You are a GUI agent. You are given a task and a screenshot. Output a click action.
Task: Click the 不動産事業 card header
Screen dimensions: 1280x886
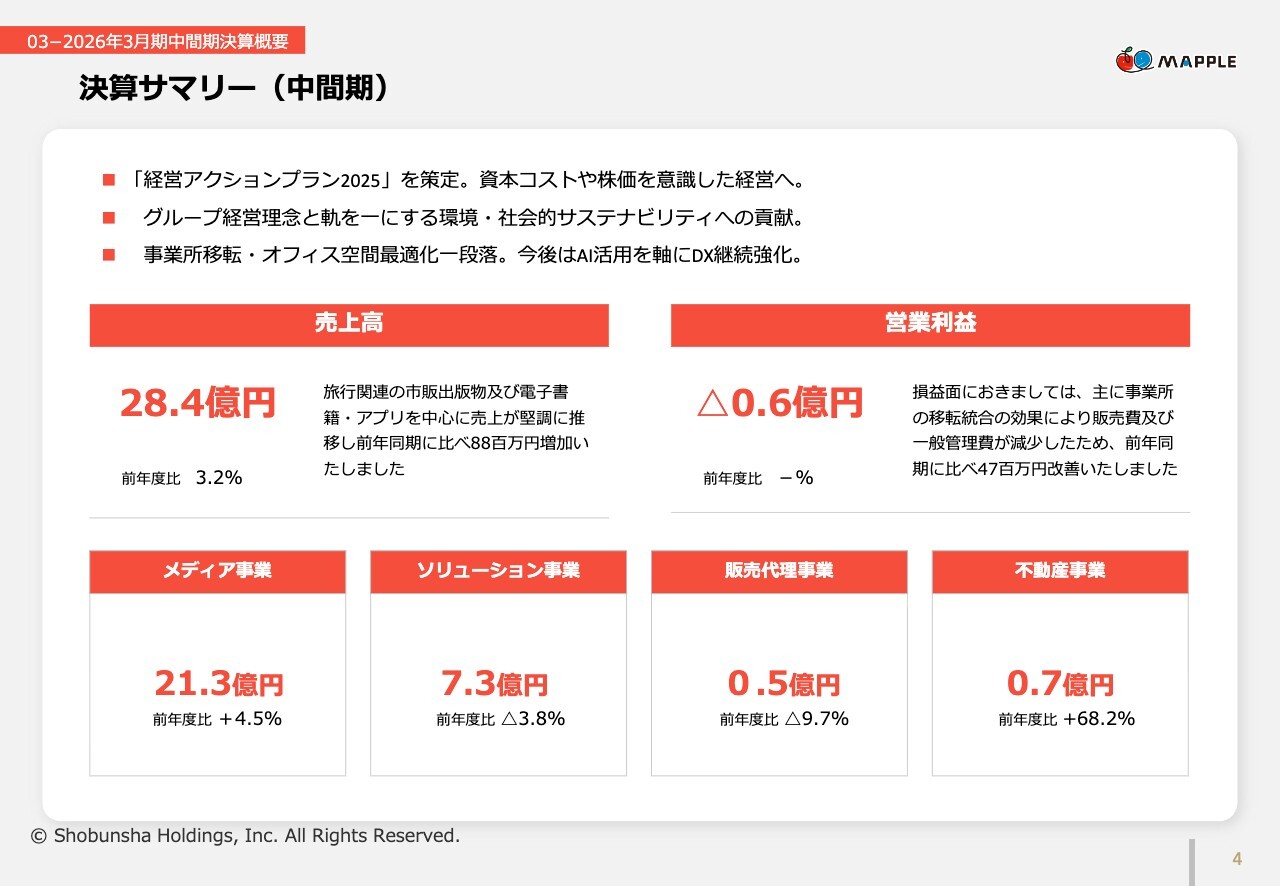1060,571
